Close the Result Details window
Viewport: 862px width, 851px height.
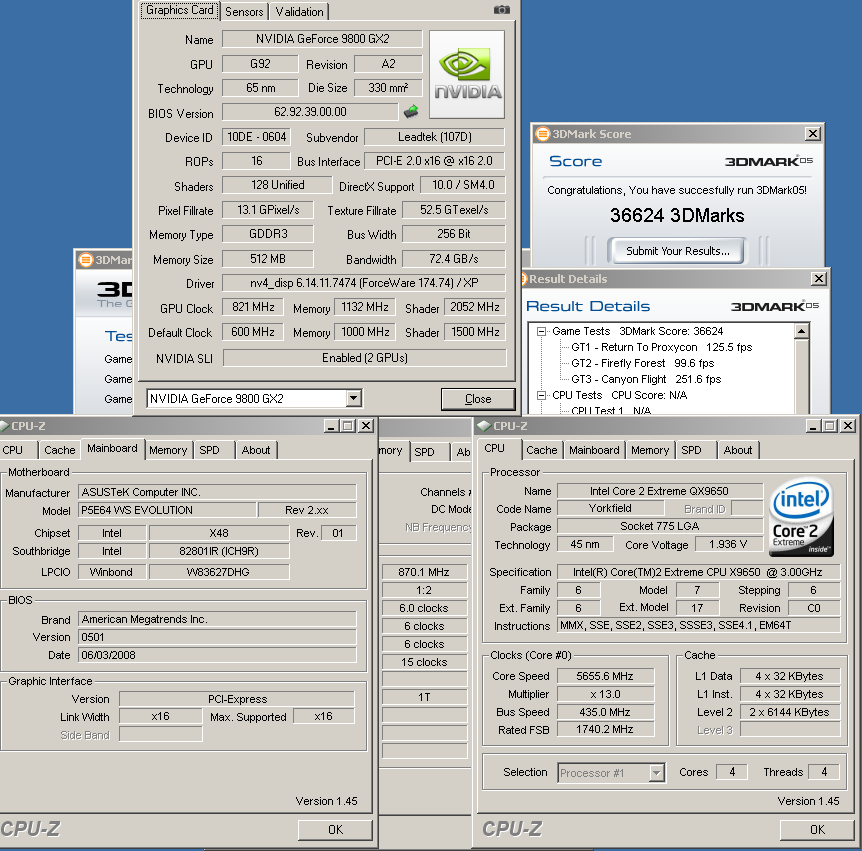[x=819, y=279]
